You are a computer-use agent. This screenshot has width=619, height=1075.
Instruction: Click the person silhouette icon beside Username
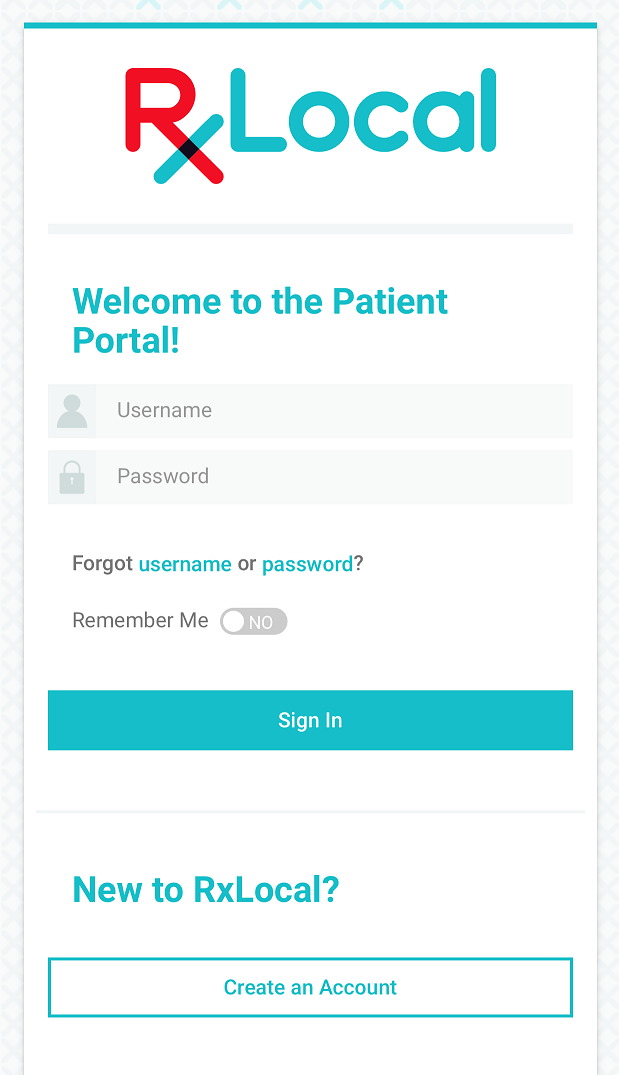pos(72,411)
